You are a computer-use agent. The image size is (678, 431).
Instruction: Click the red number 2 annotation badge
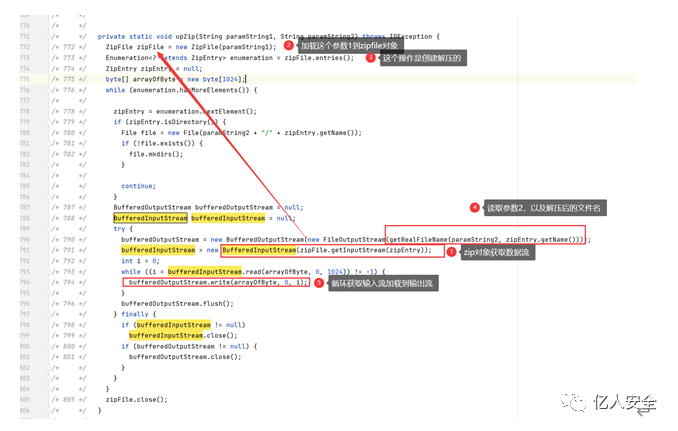288,45
